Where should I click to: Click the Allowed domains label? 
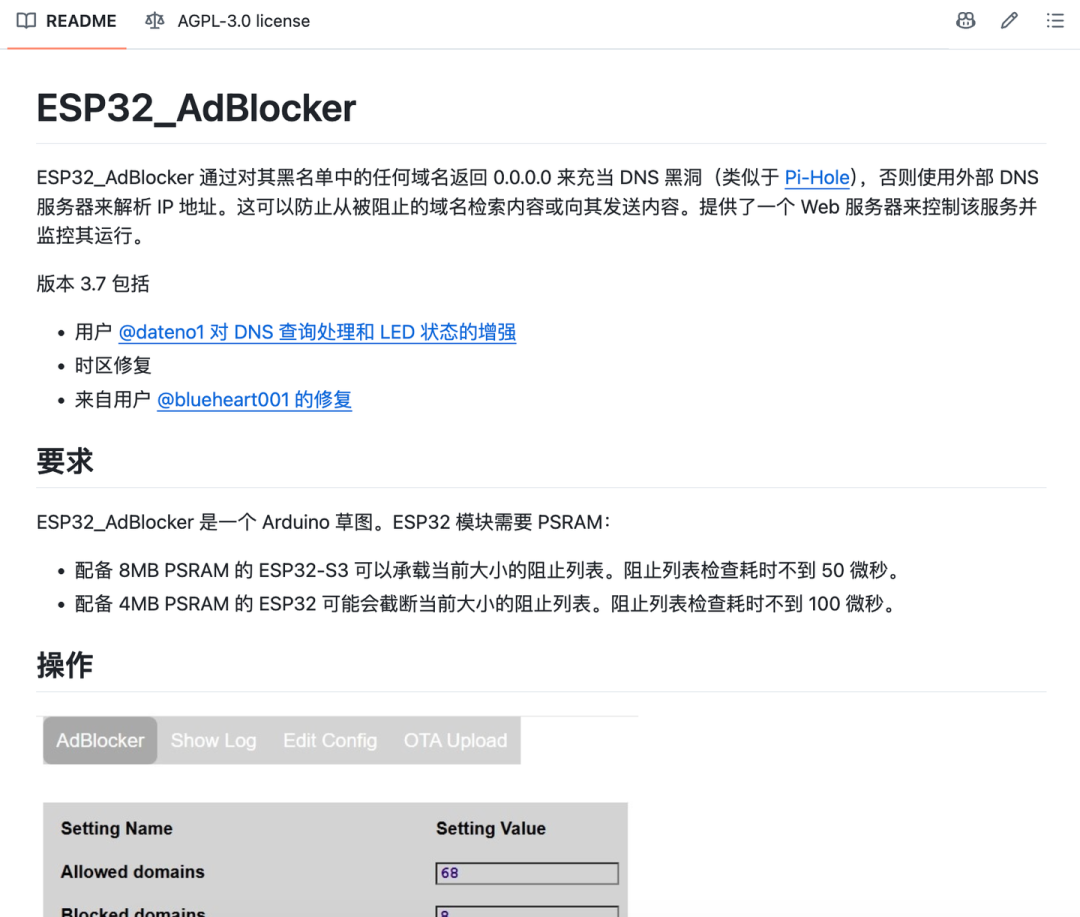point(133,872)
